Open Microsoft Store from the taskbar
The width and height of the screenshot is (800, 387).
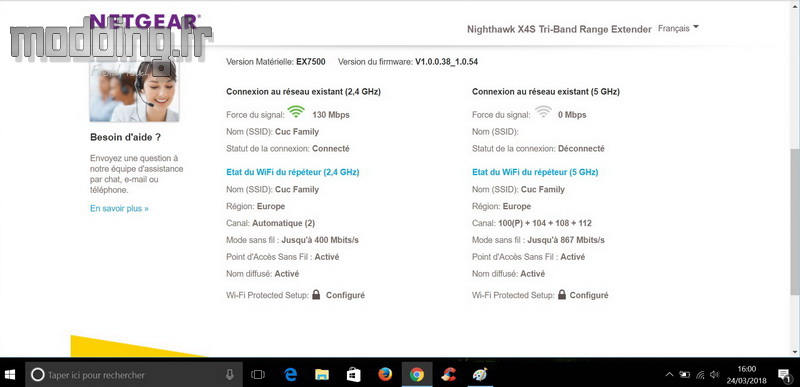[354, 375]
